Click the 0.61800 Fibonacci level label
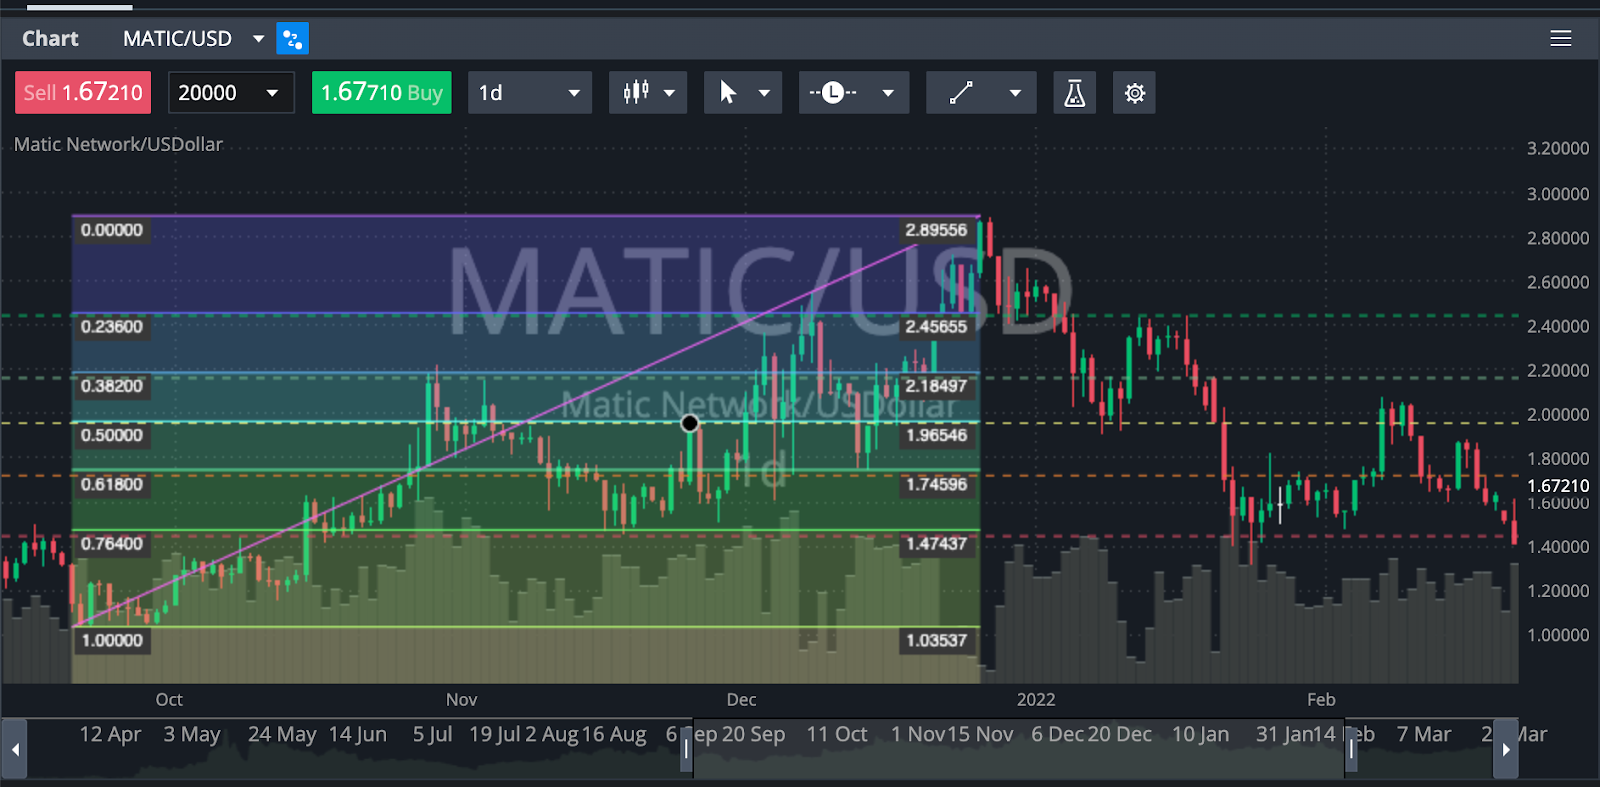This screenshot has width=1600, height=787. point(112,485)
